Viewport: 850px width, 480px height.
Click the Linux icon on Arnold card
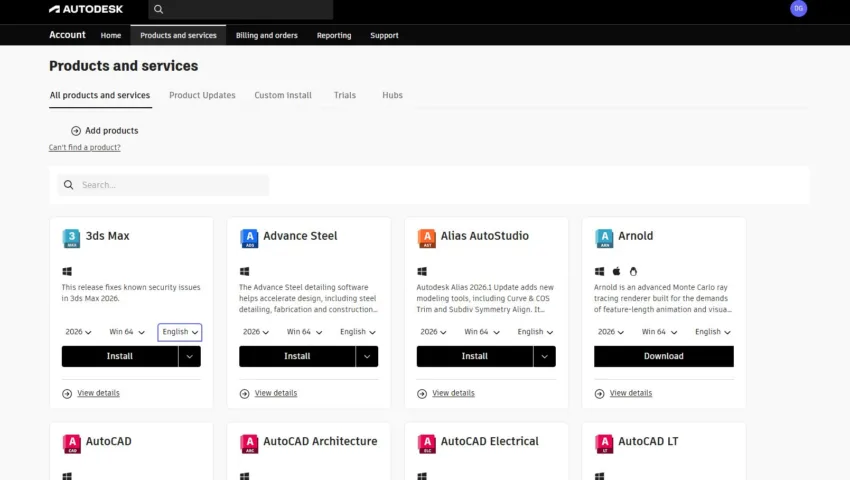(x=633, y=271)
